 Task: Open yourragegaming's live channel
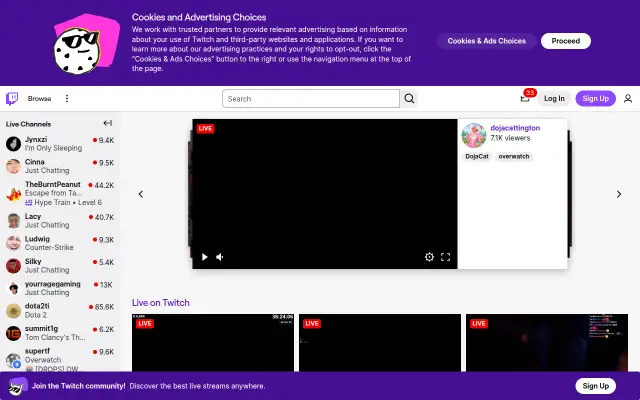tap(60, 288)
